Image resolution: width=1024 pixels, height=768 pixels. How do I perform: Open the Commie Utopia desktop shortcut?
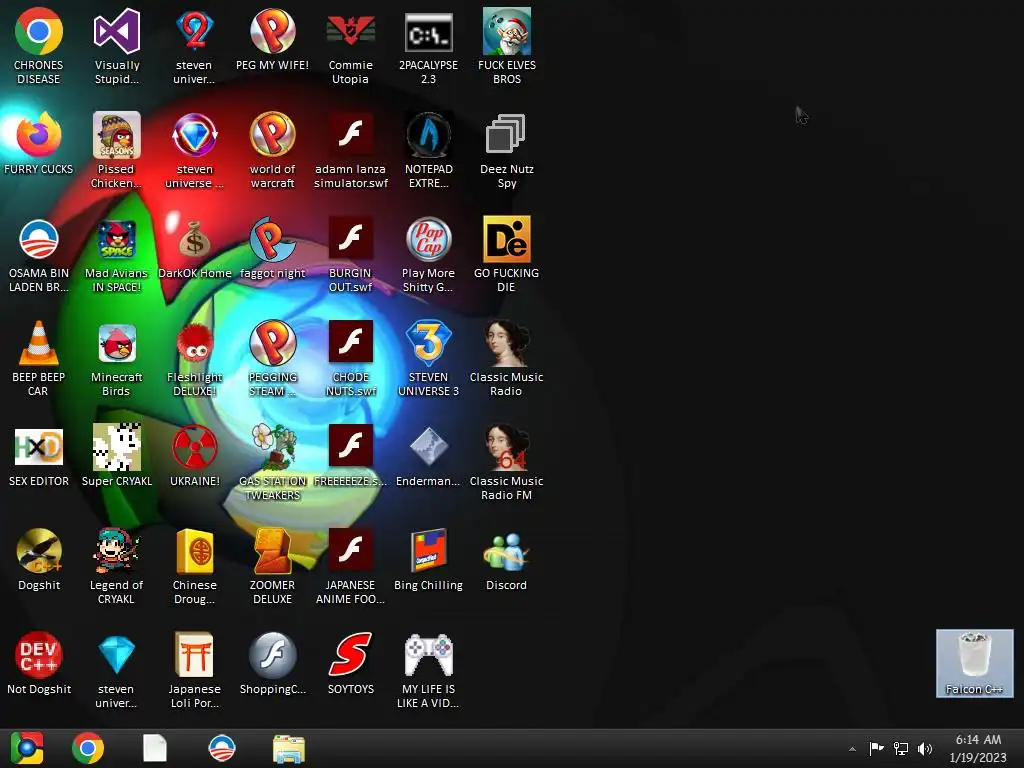[x=351, y=31]
